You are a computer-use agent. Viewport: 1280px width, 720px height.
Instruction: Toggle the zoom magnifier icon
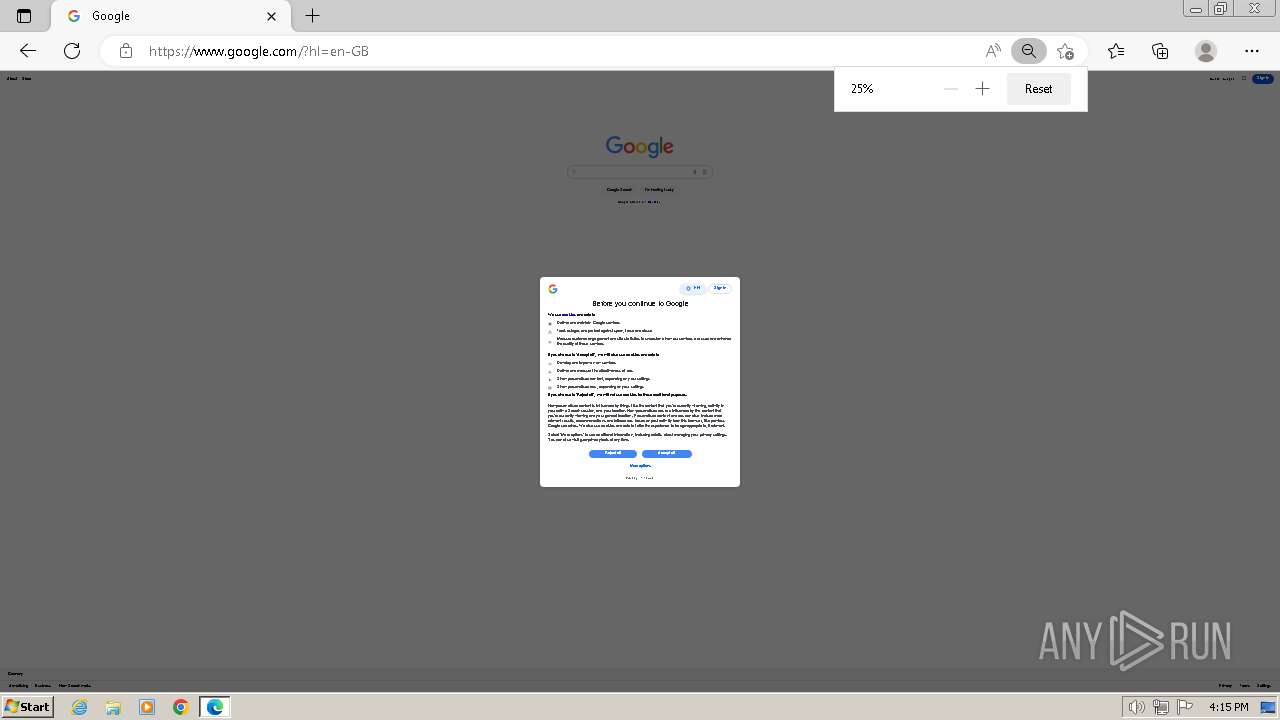1029,51
